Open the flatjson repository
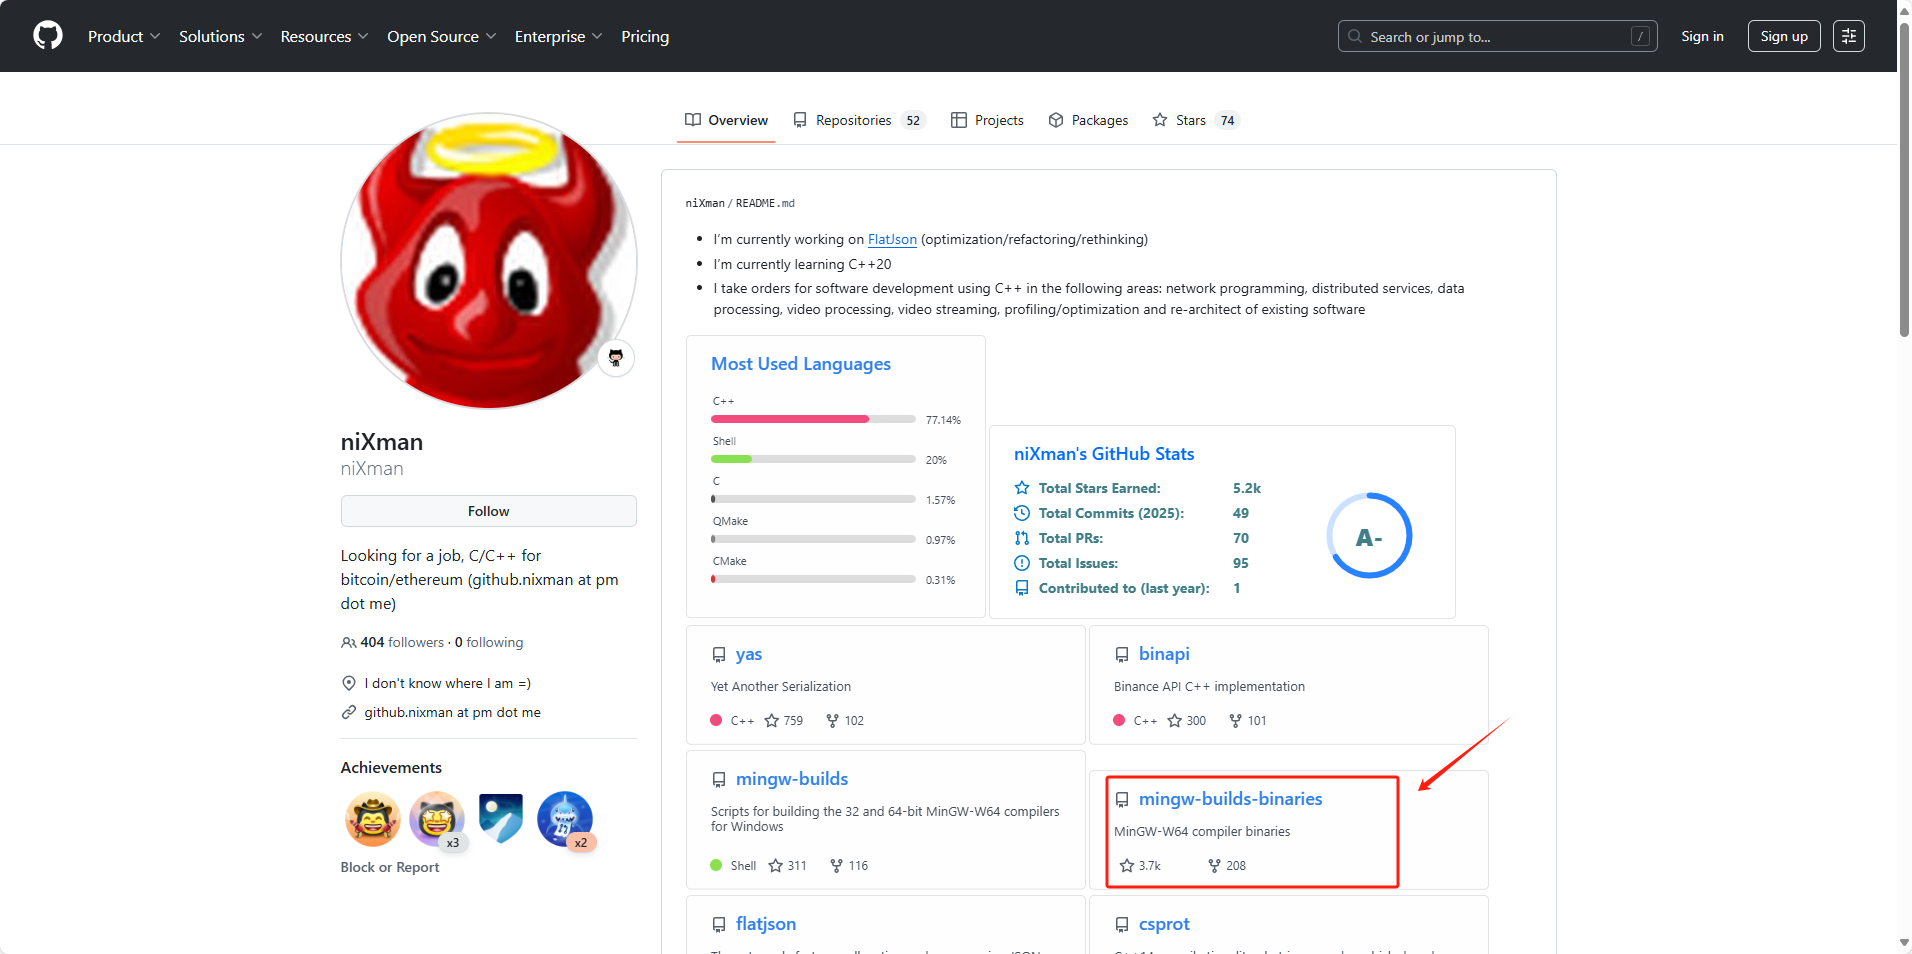The height and width of the screenshot is (954, 1912). click(x=766, y=924)
